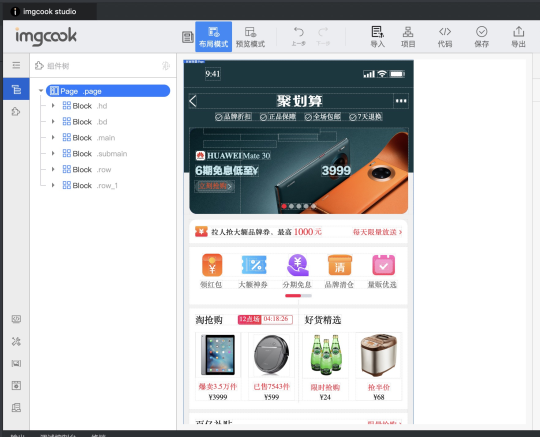The image size is (540, 437).
Task: Click the icon at right of 组件树 header
Action: click(166, 65)
